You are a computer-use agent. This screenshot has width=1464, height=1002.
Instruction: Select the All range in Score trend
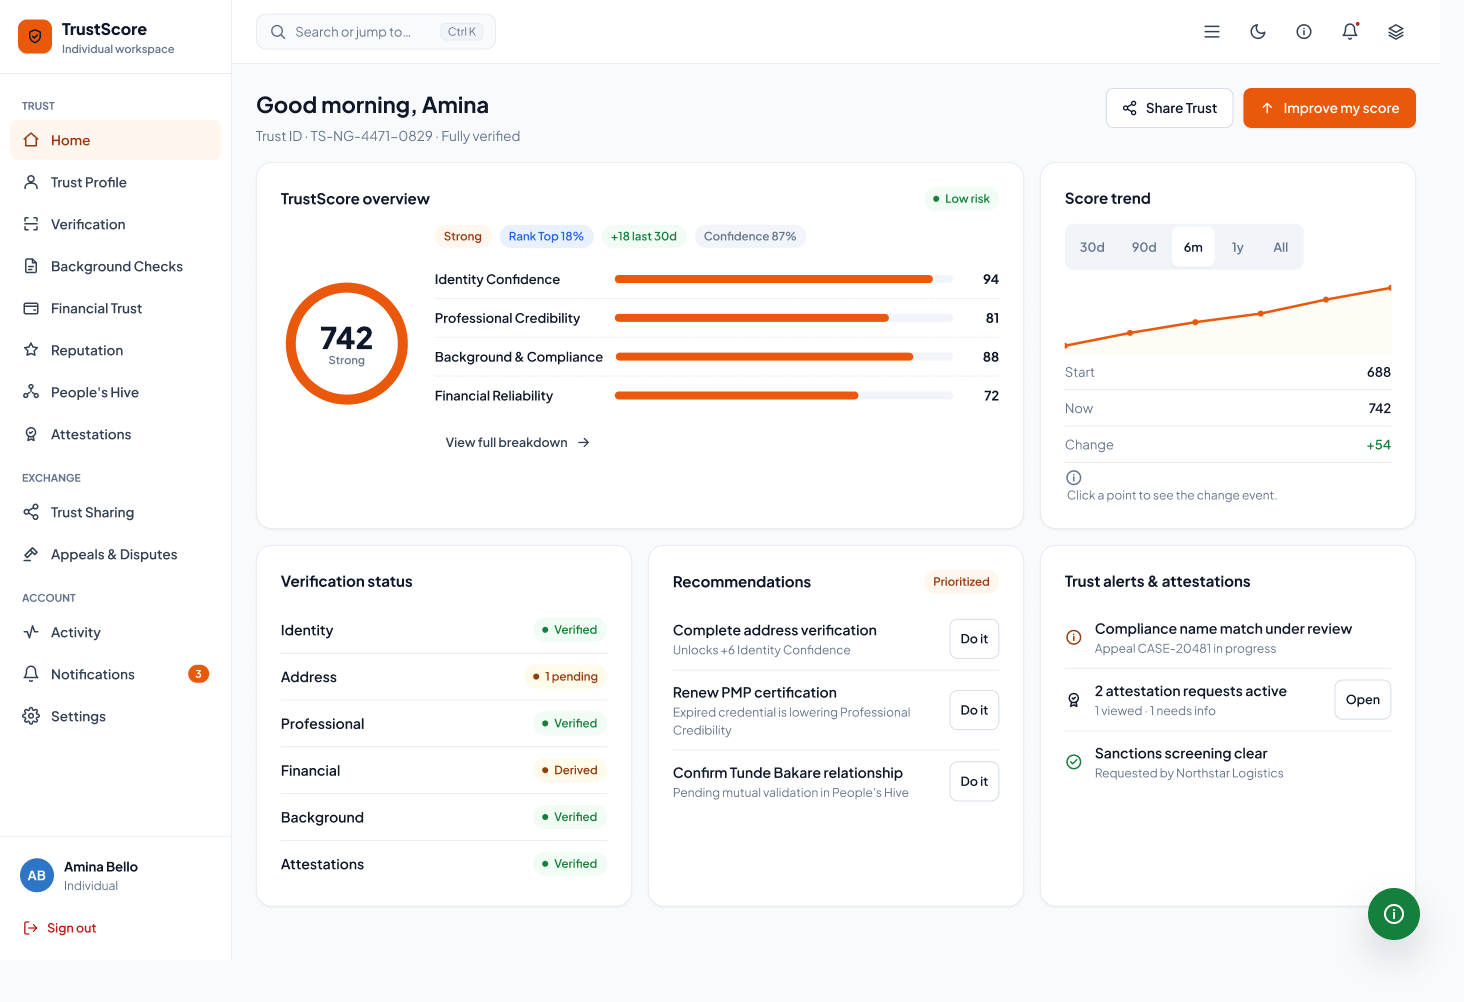coord(1281,247)
